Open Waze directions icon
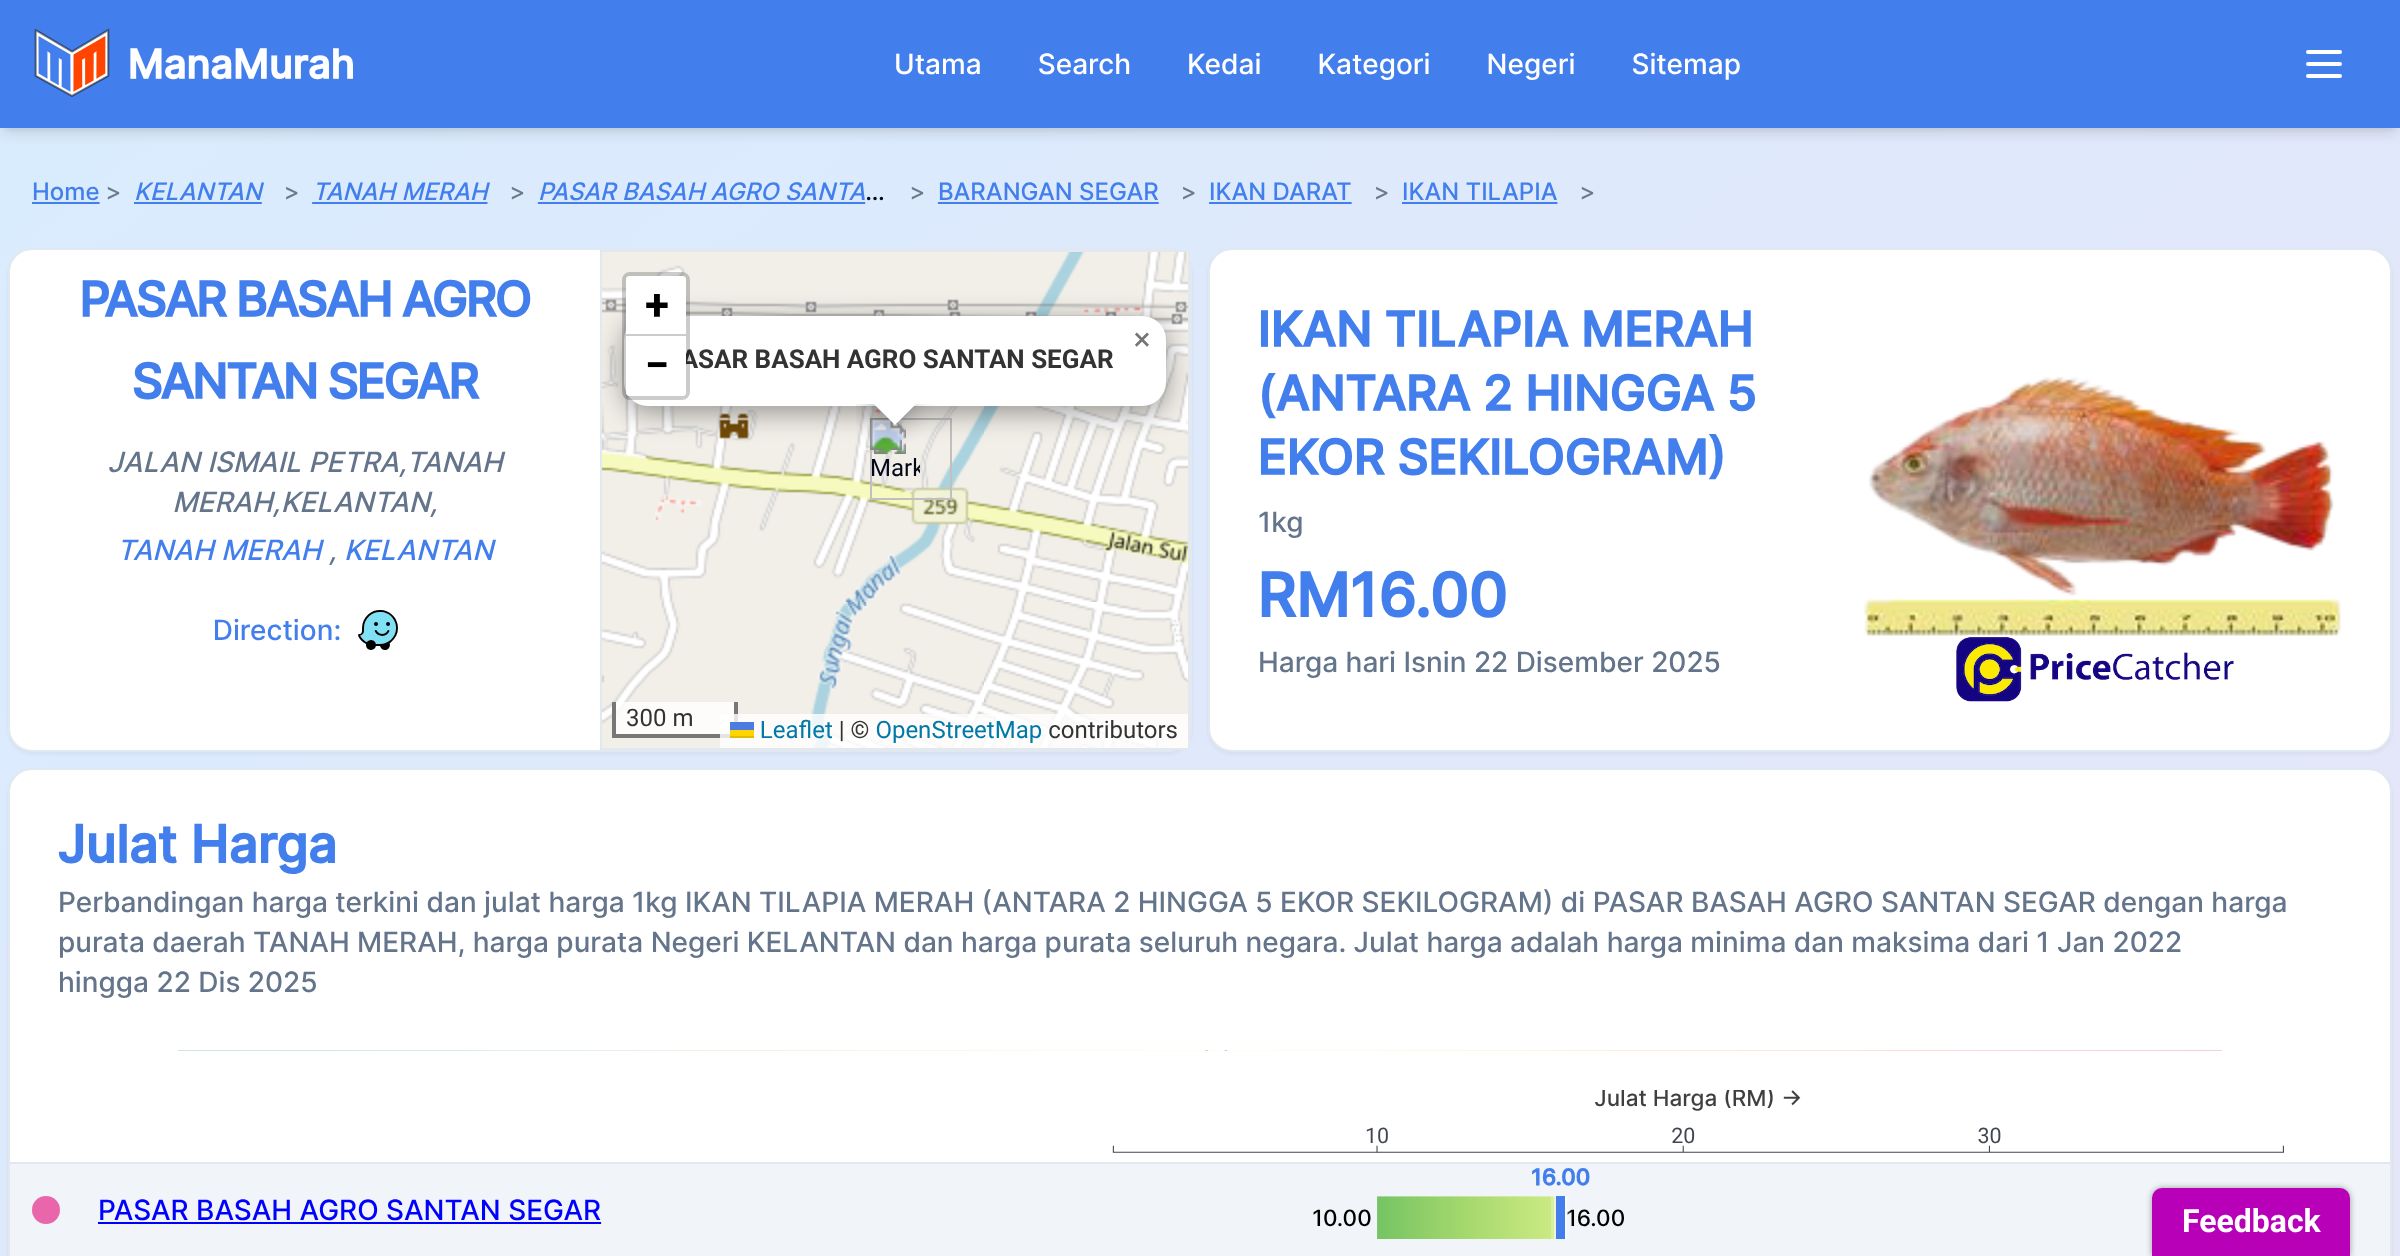2400x1256 pixels. (x=378, y=630)
